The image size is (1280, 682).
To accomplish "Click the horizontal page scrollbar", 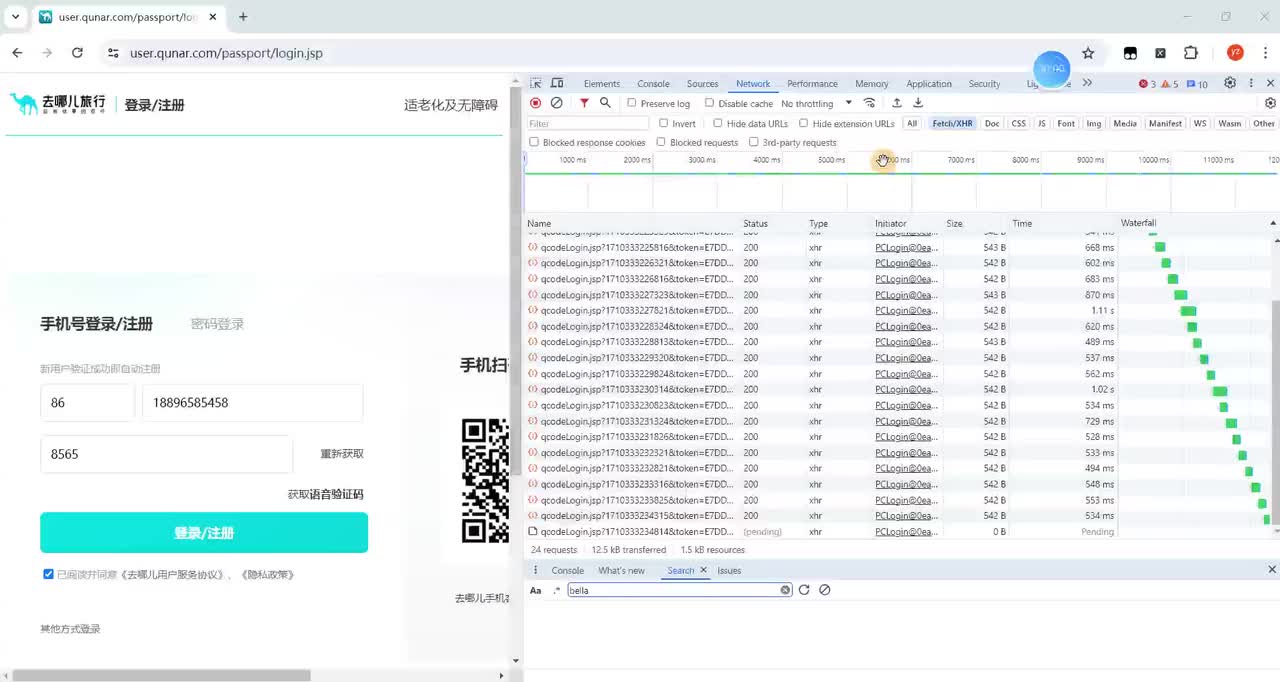I will [x=160, y=675].
